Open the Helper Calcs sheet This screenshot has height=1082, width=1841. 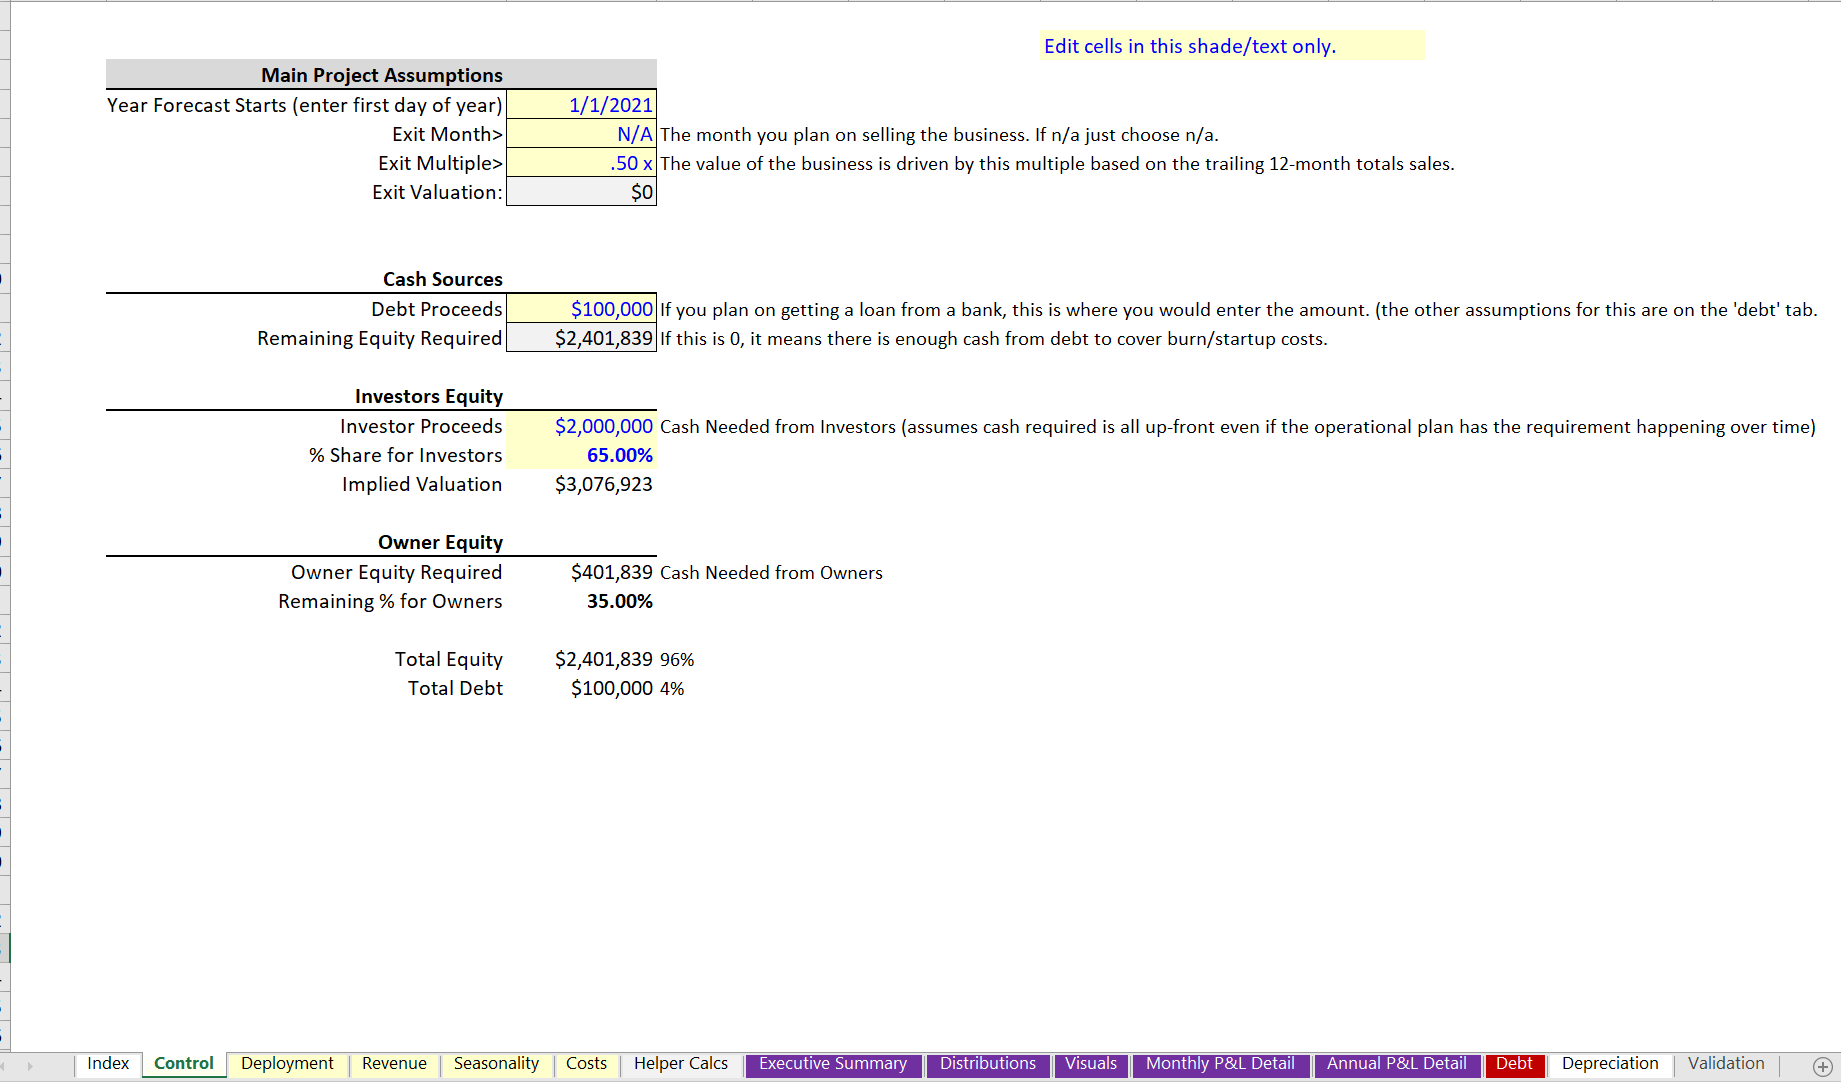(x=680, y=1064)
